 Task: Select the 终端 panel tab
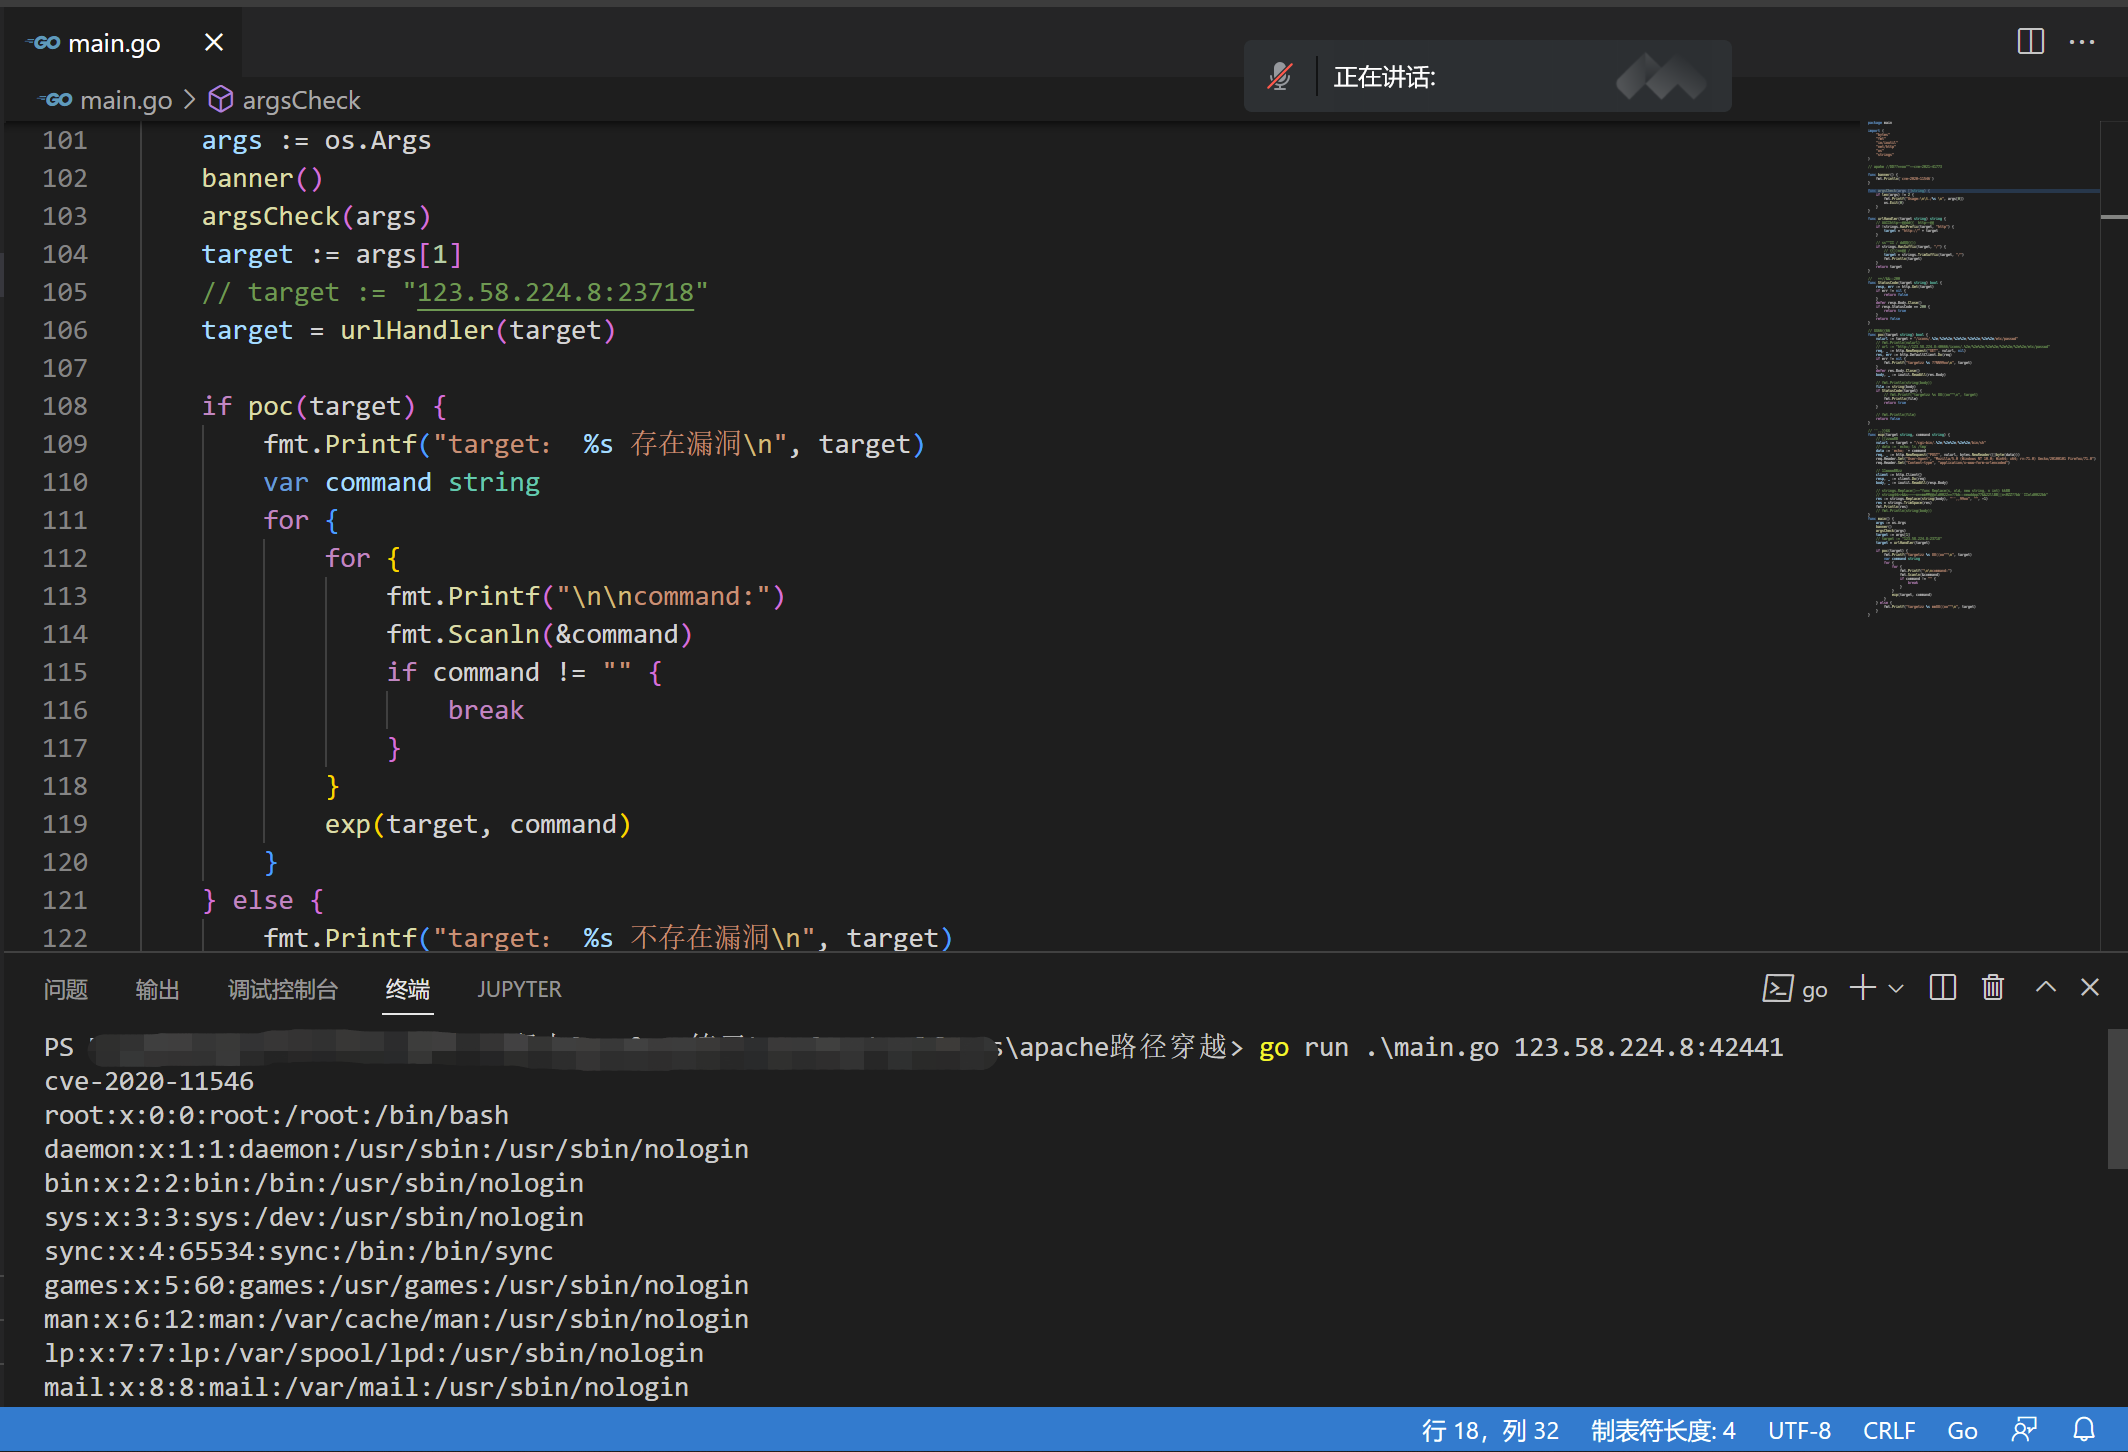(x=408, y=989)
